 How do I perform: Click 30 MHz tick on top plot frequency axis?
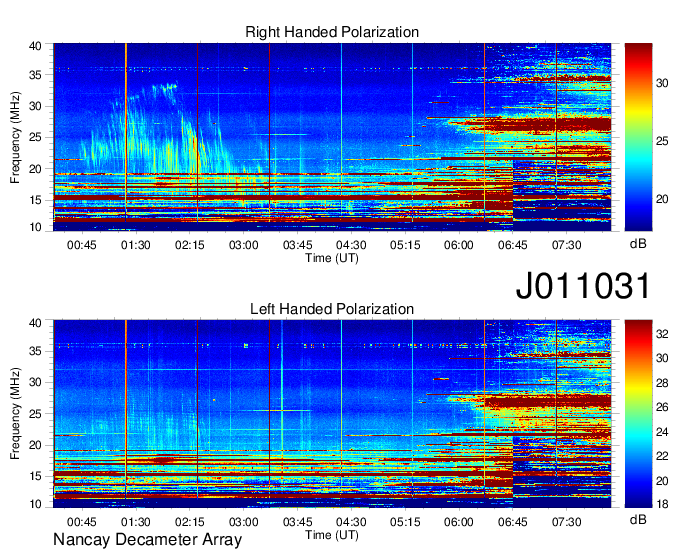coord(36,106)
